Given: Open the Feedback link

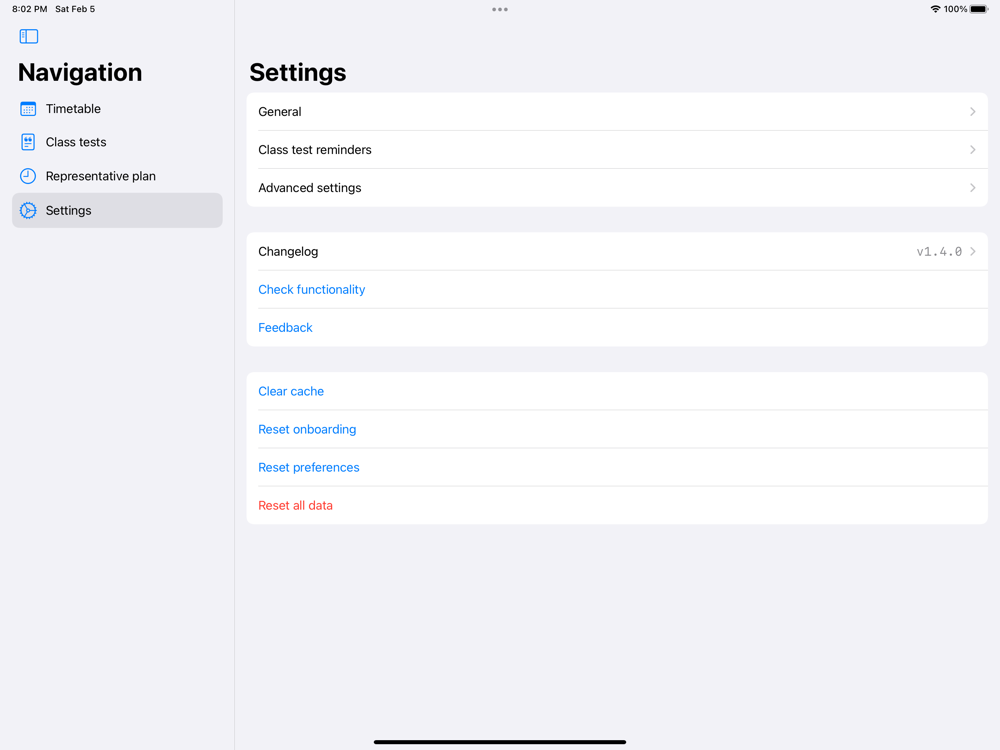Looking at the screenshot, I should 285,328.
